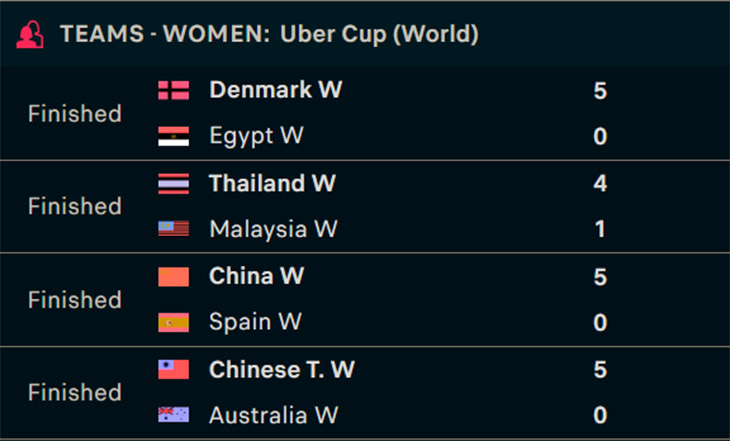Open the Uber Cup (World) league link
730x441 pixels.
[x=379, y=34]
